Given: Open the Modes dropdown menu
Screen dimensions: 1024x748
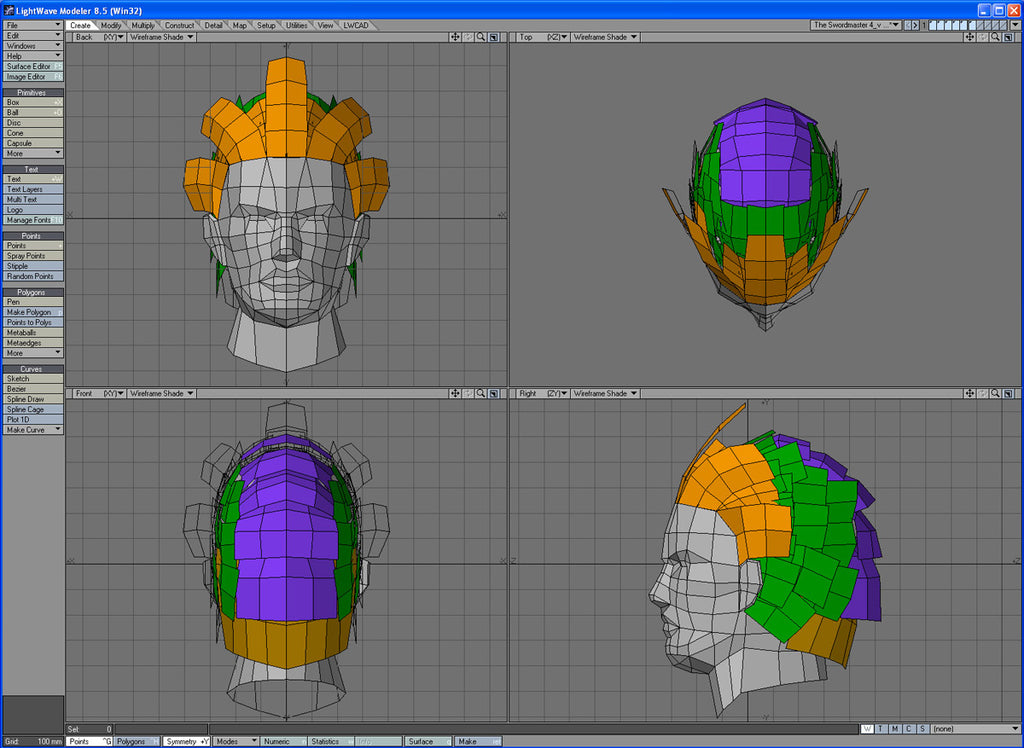Looking at the screenshot, I should click(x=234, y=742).
